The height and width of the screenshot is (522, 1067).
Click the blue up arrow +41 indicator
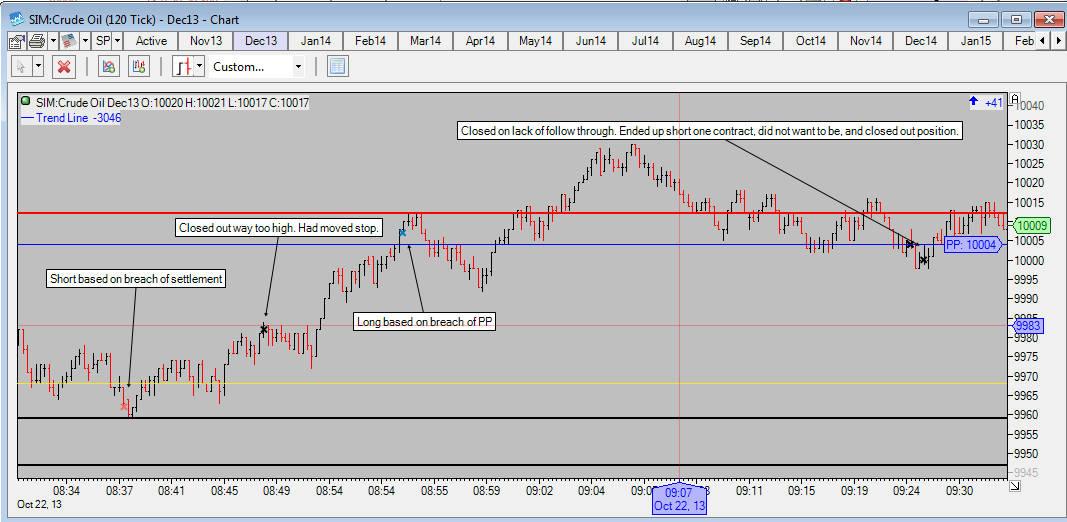986,103
